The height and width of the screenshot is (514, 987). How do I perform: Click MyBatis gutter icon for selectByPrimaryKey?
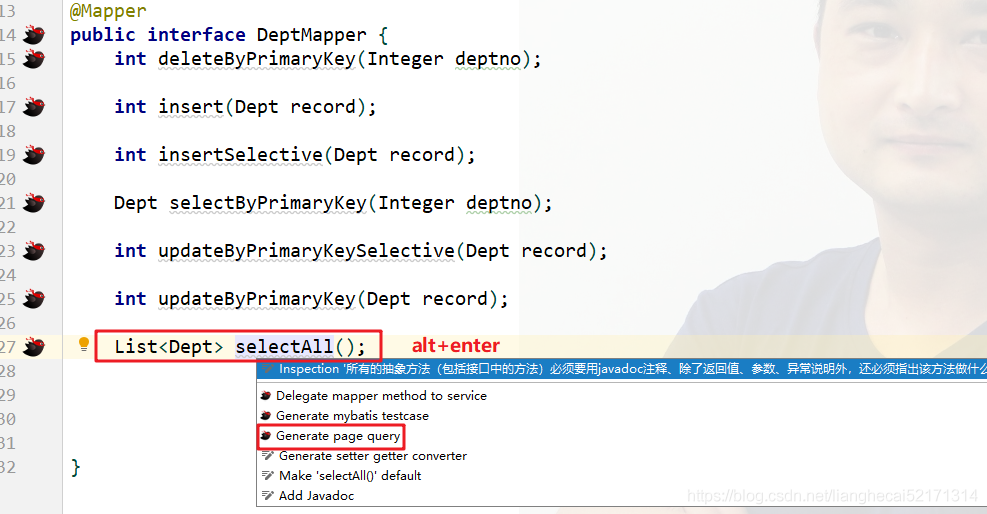[x=34, y=203]
